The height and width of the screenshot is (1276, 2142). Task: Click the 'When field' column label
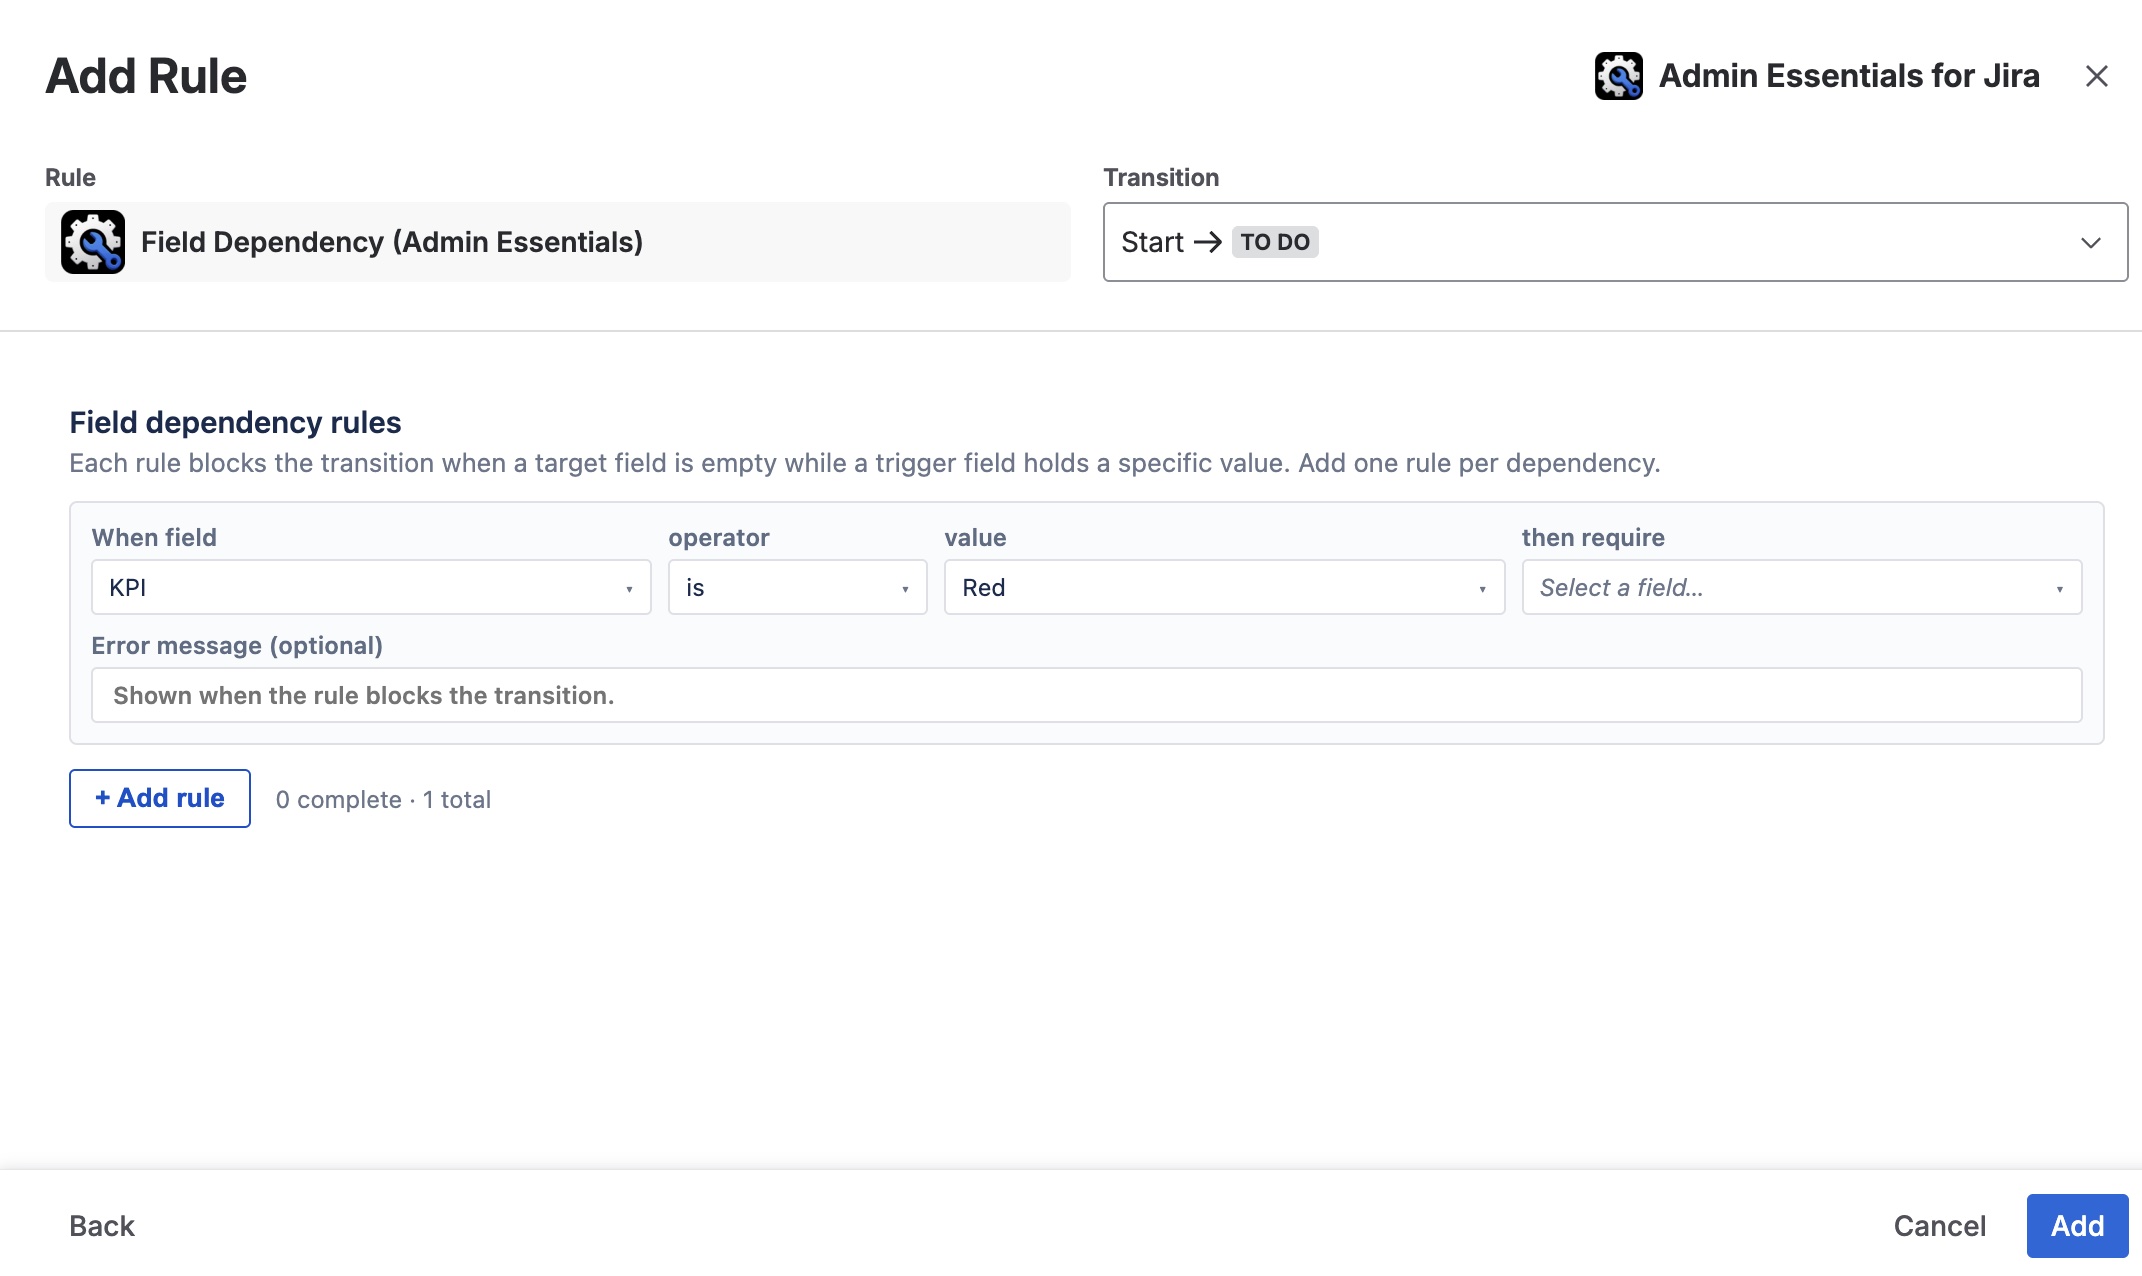point(154,538)
